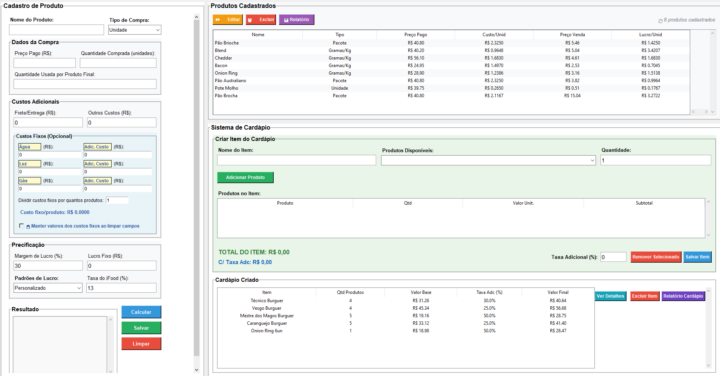Select the Pão Brioche product row
This screenshot has width=720, height=376.
(451, 43)
